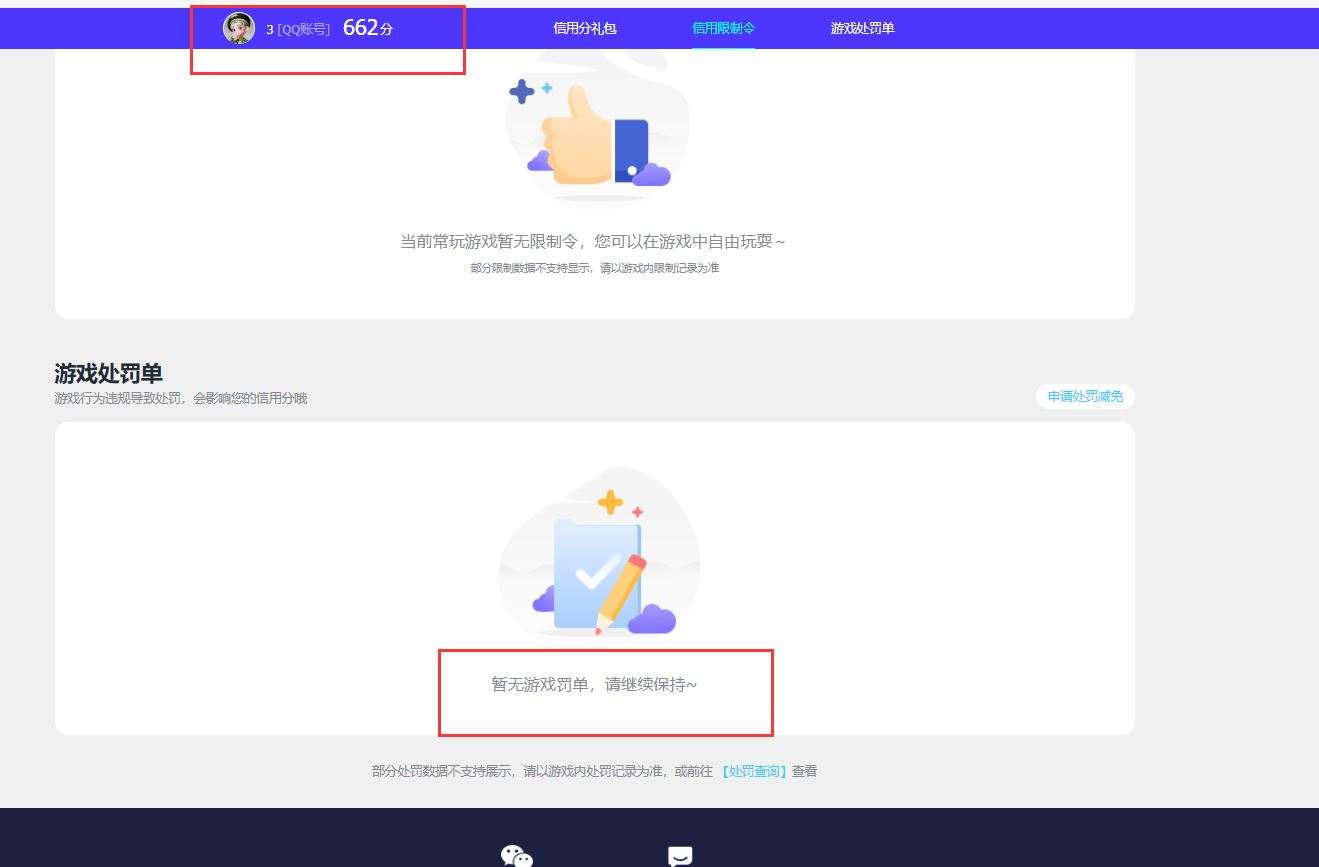1319x867 pixels.
Task: Click the text 暂无游戏罚单，请继续保持~
Action: click(594, 685)
